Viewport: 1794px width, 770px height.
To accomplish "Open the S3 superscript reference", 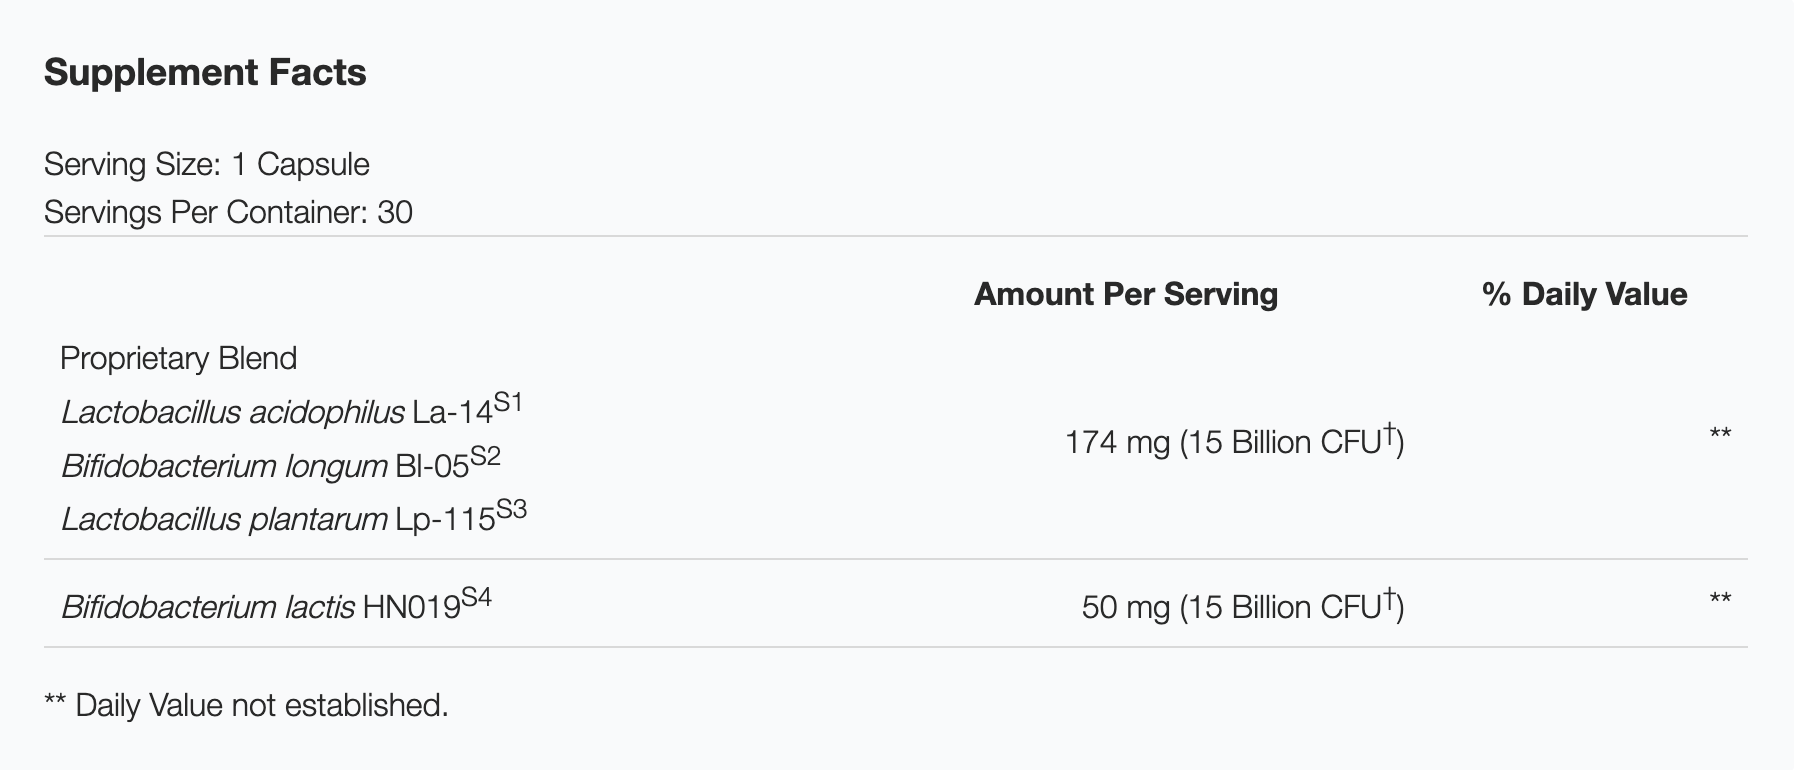I will click(511, 510).
